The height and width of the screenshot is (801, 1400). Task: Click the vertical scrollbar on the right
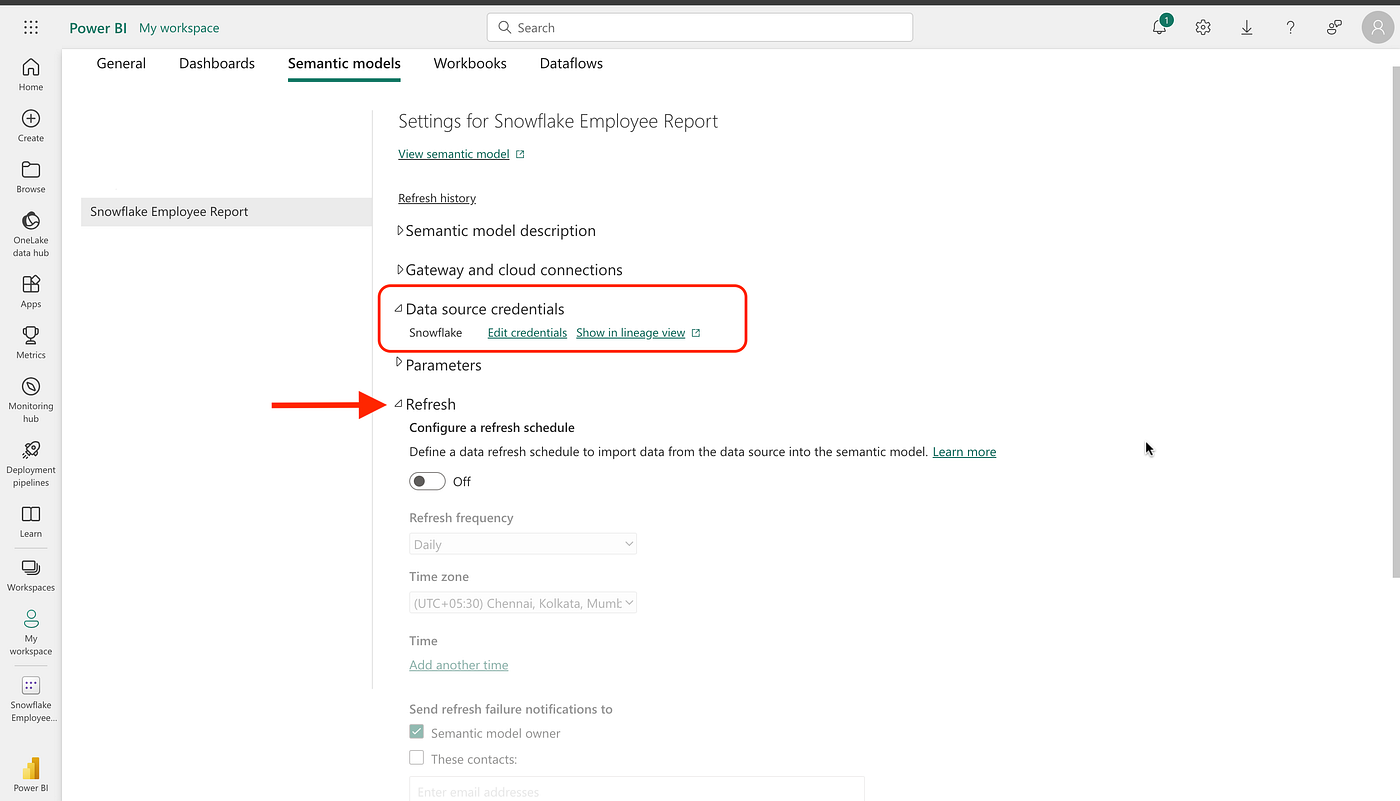click(1396, 320)
